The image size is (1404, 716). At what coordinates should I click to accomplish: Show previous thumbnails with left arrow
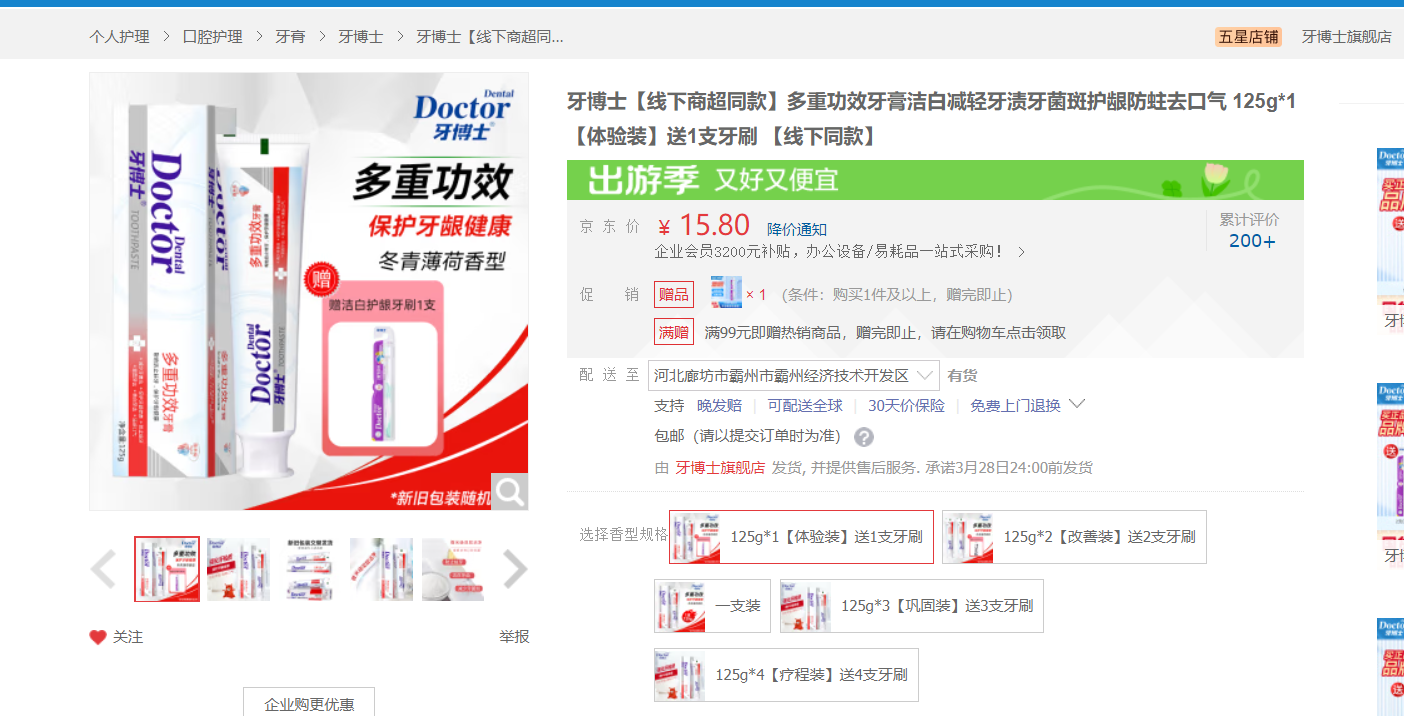[x=104, y=570]
